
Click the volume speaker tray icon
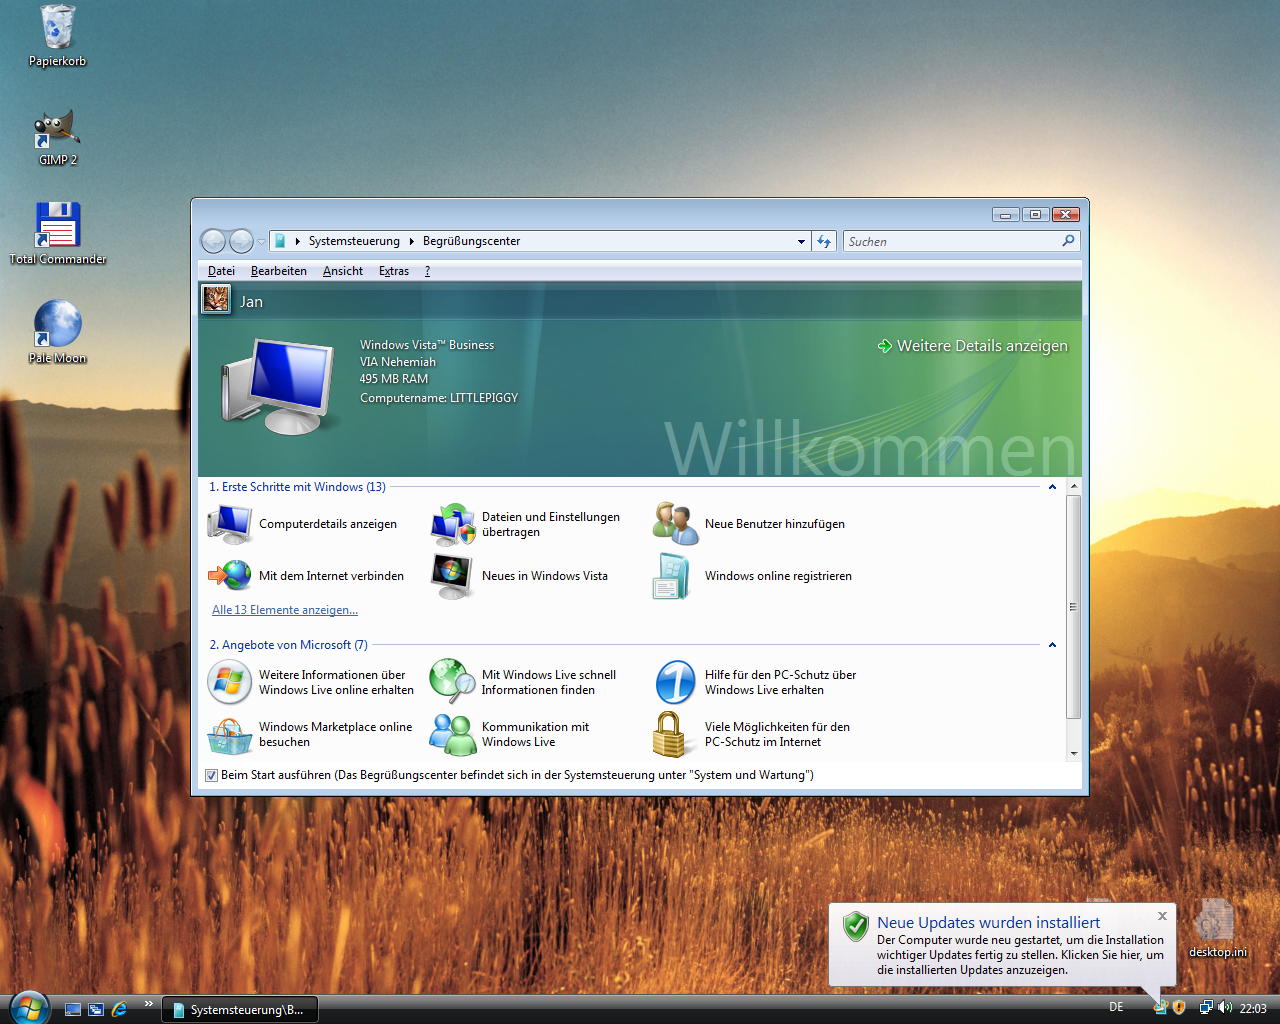point(1225,1007)
